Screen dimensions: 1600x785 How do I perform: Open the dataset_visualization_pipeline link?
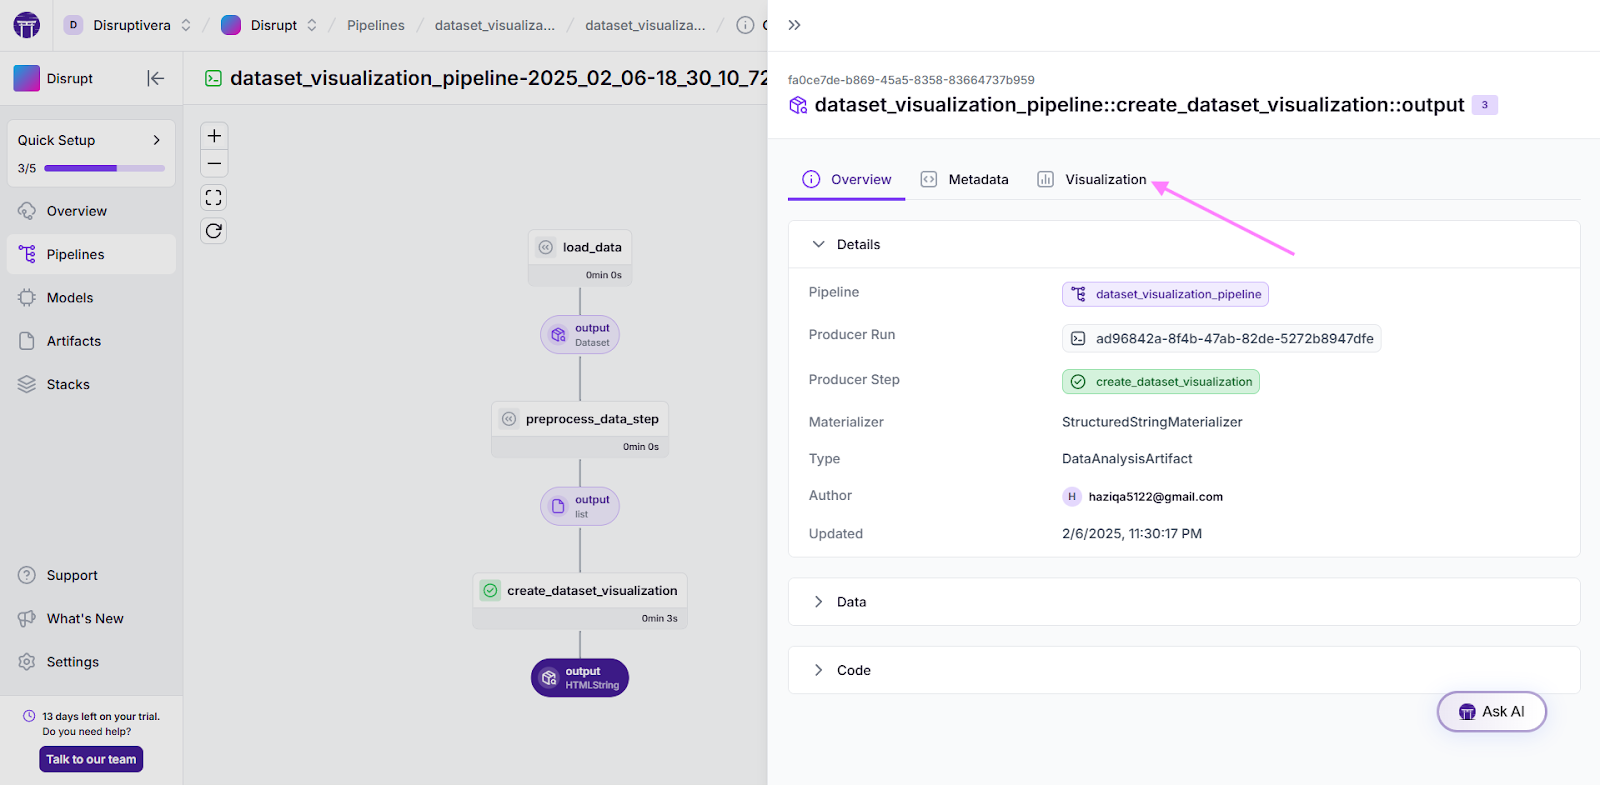tap(1165, 294)
